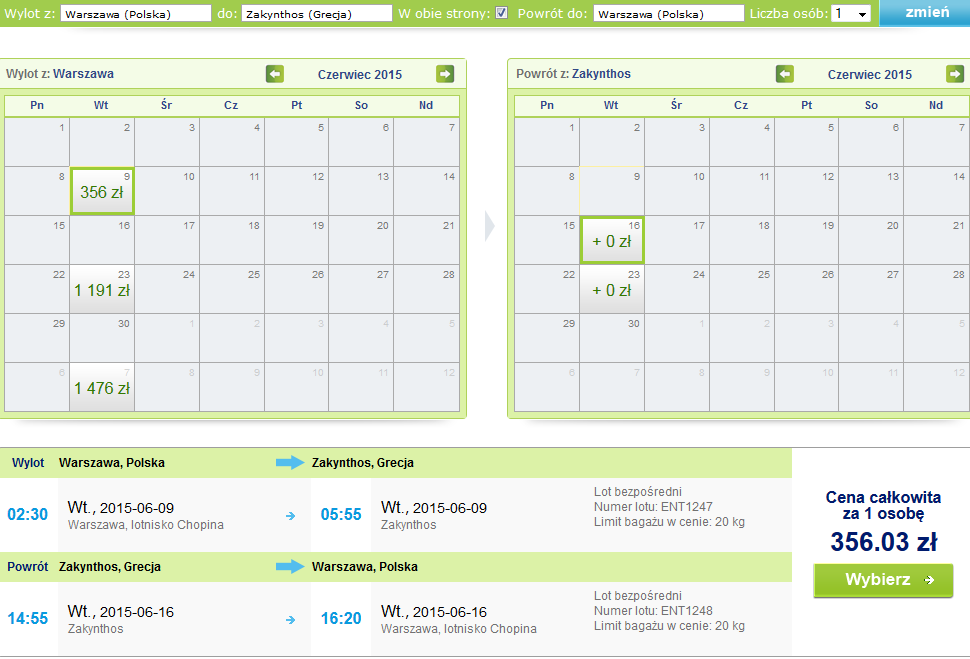Select June 9 departure for 356 zł

(x=102, y=191)
